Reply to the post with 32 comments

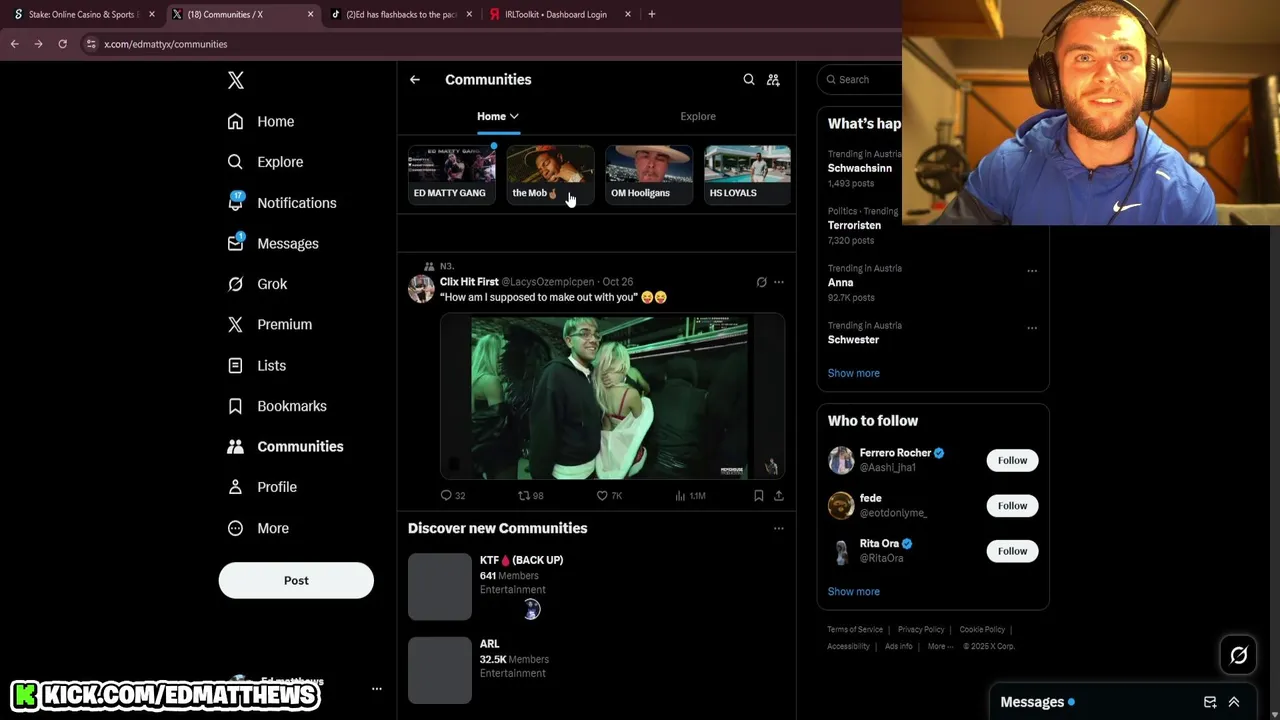click(452, 496)
